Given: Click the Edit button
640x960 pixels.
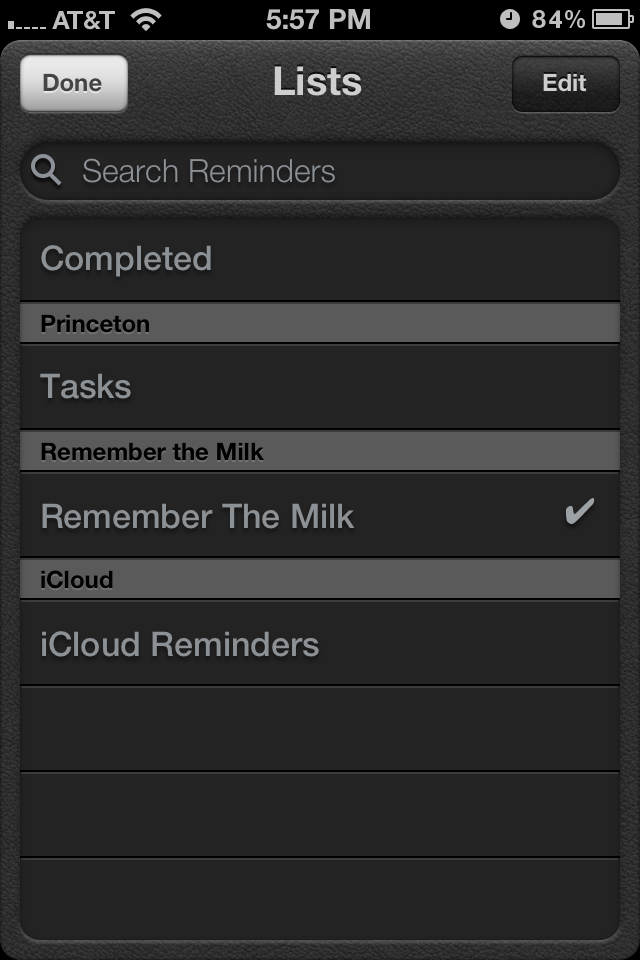Looking at the screenshot, I should click(565, 83).
